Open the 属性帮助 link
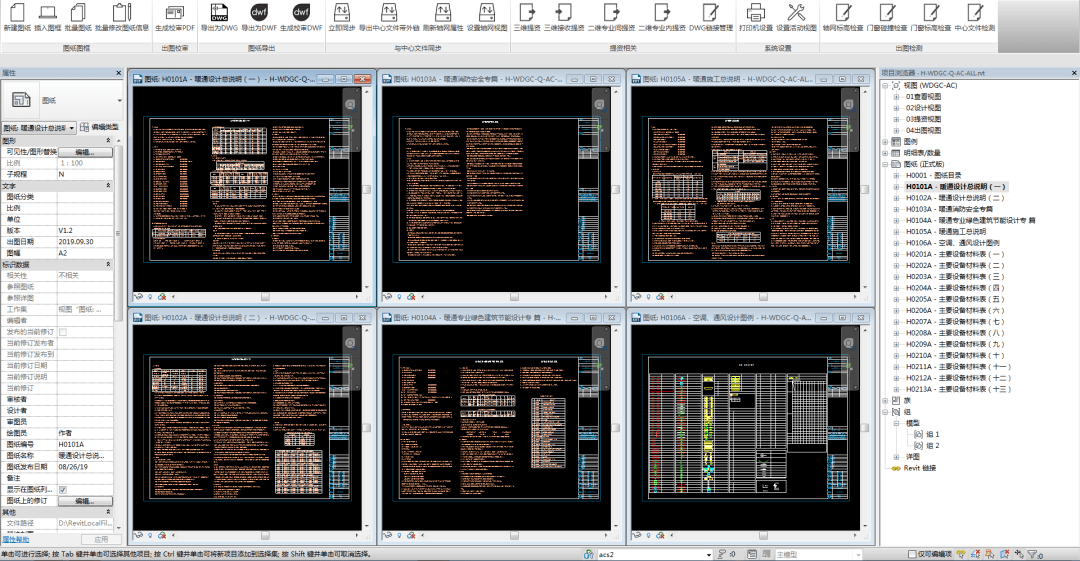The height and width of the screenshot is (561, 1080). (x=15, y=539)
